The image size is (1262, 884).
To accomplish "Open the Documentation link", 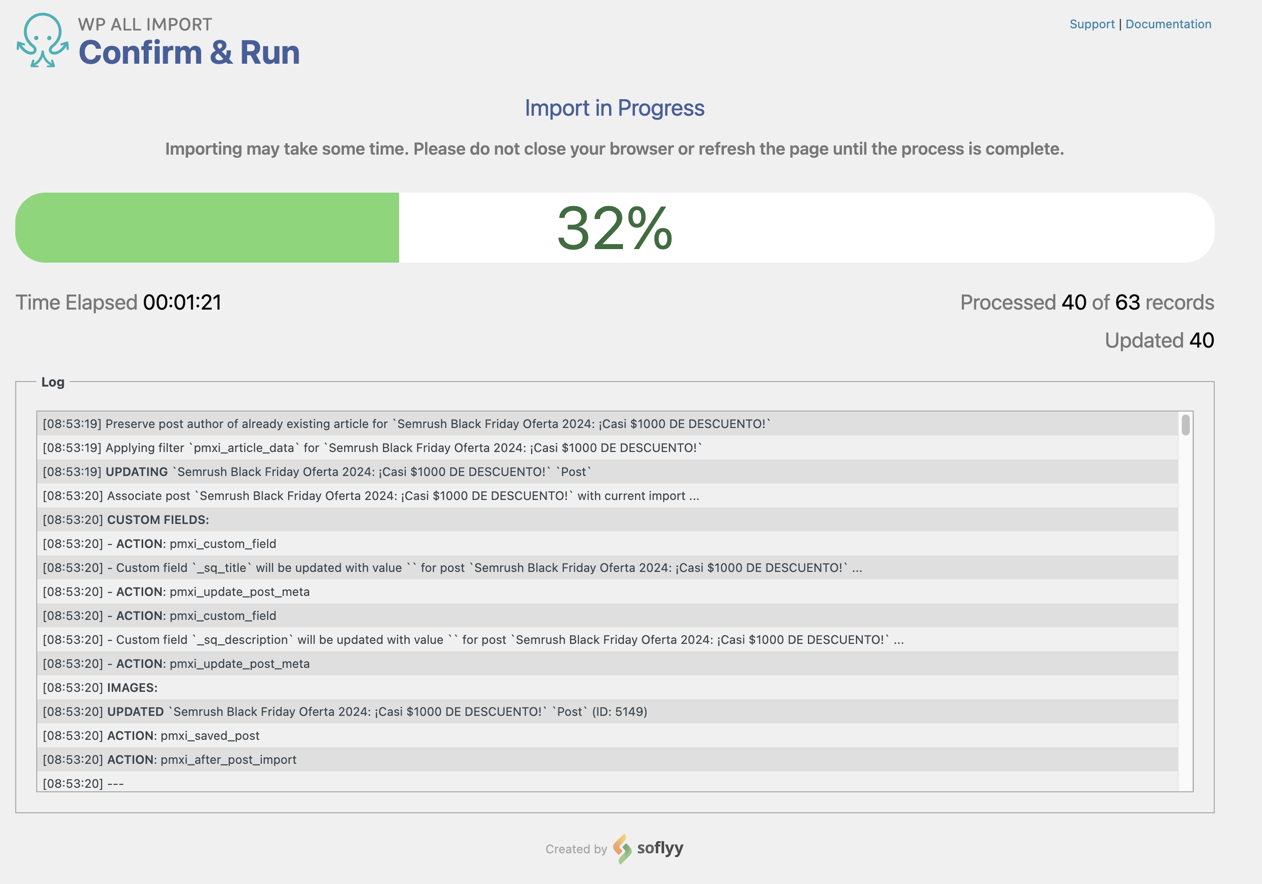I will tap(1168, 23).
